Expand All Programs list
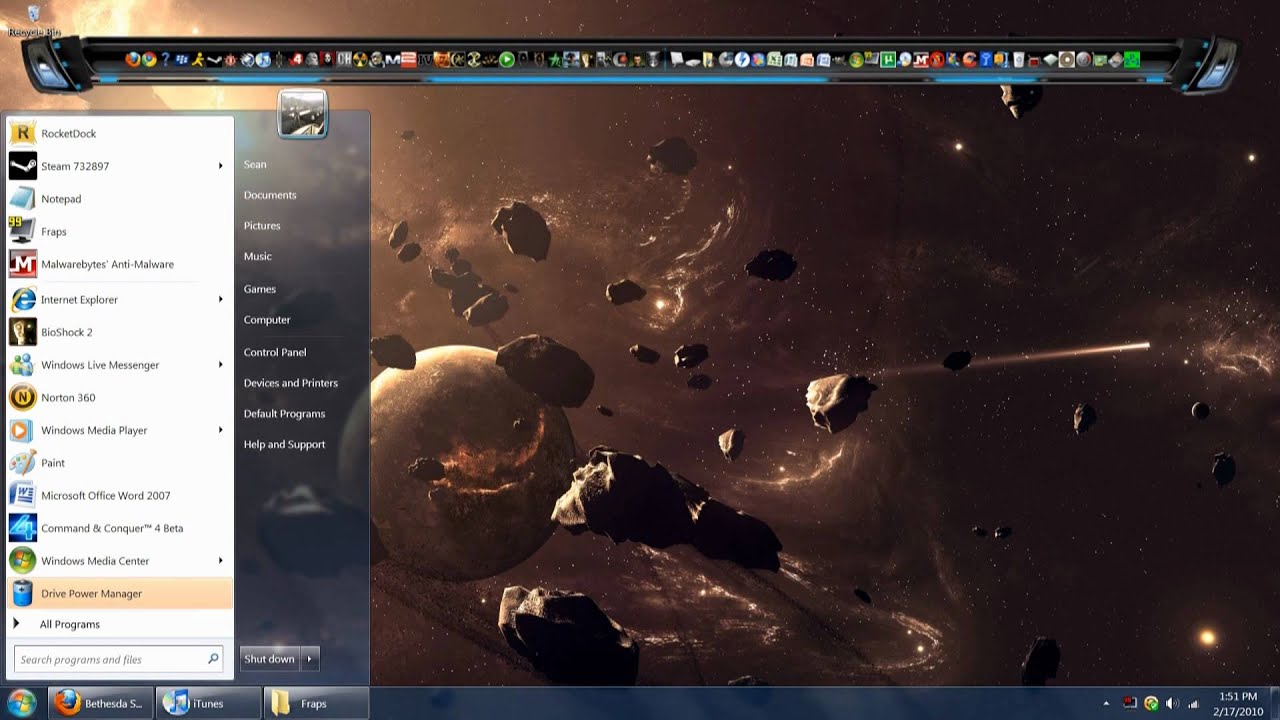 tap(120, 624)
